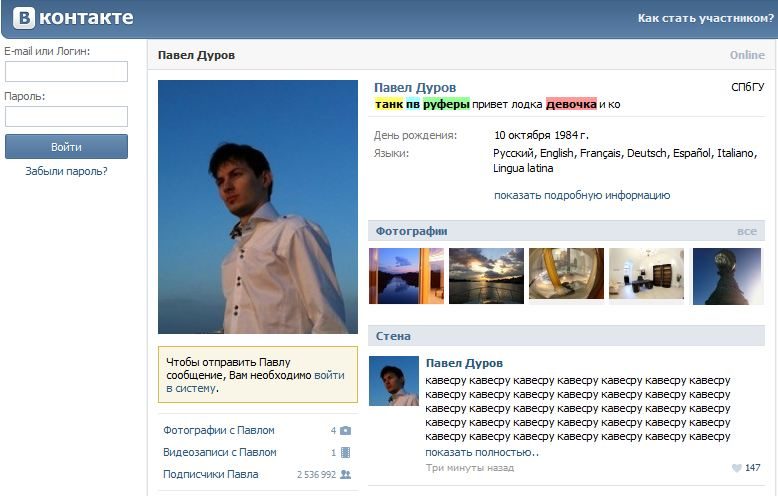Viewport: 778px width, 496px height.
Task: Open Как стать участником? header link
Action: pyautogui.click(x=706, y=18)
